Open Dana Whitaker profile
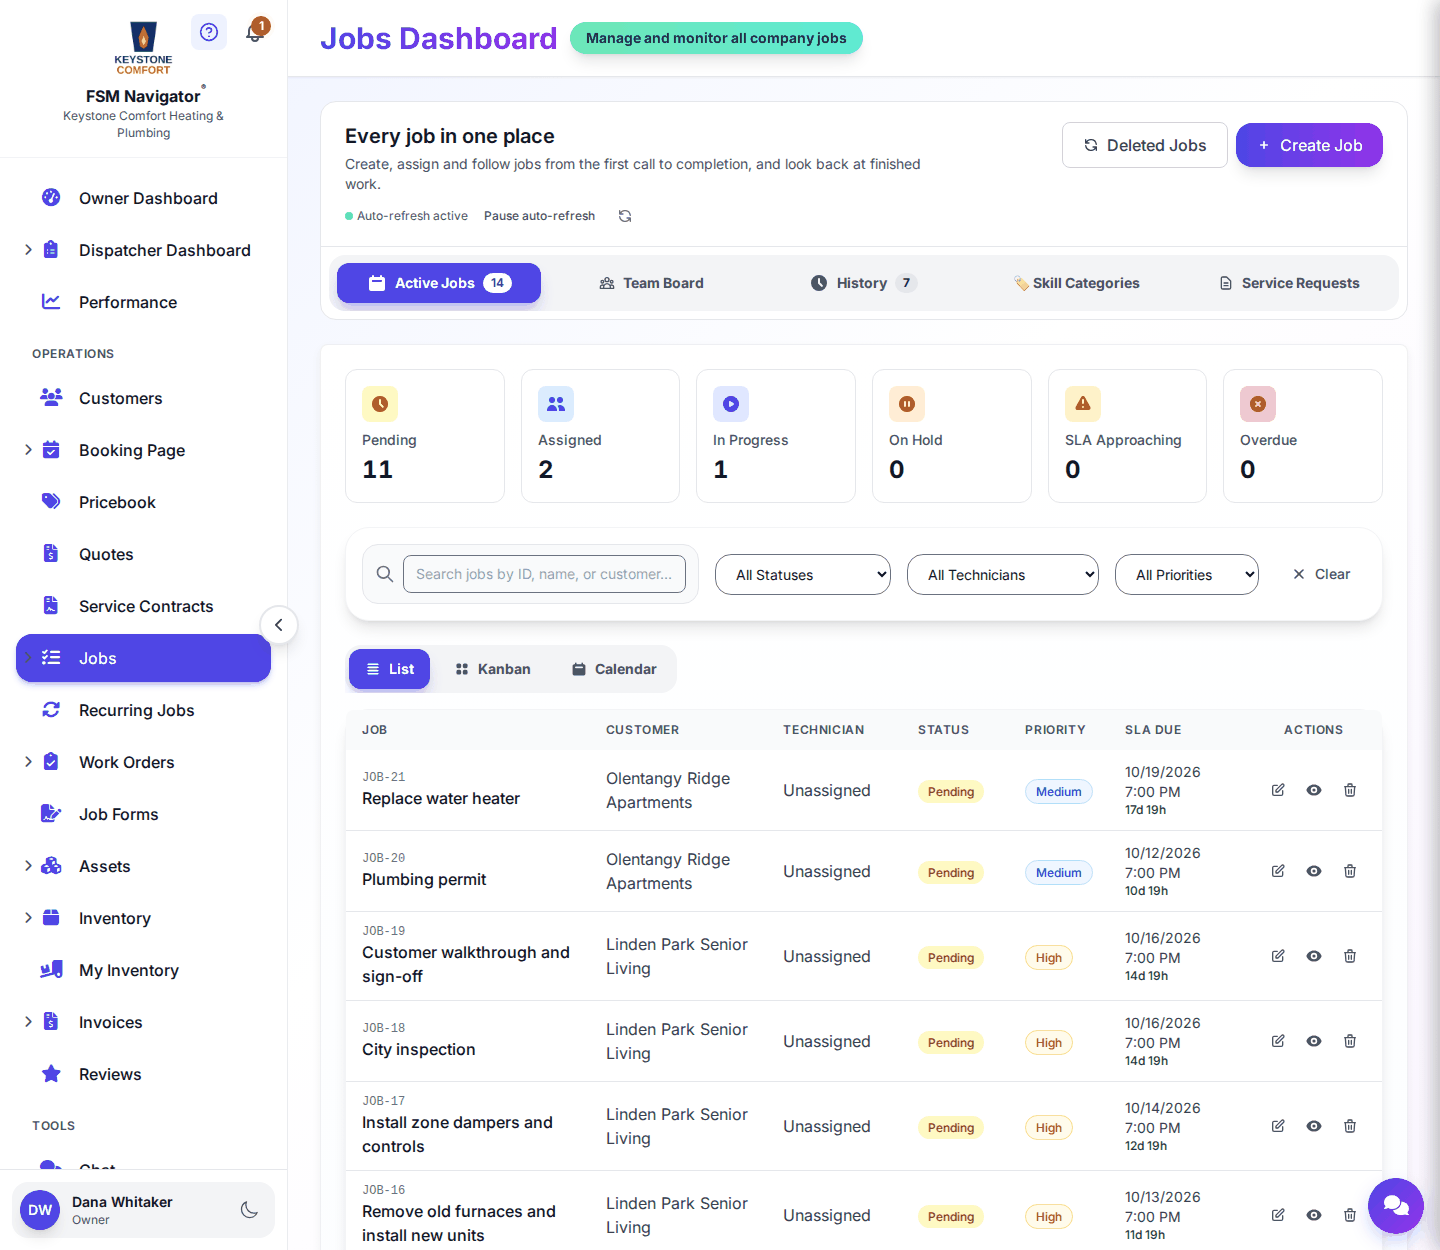 (143, 1210)
